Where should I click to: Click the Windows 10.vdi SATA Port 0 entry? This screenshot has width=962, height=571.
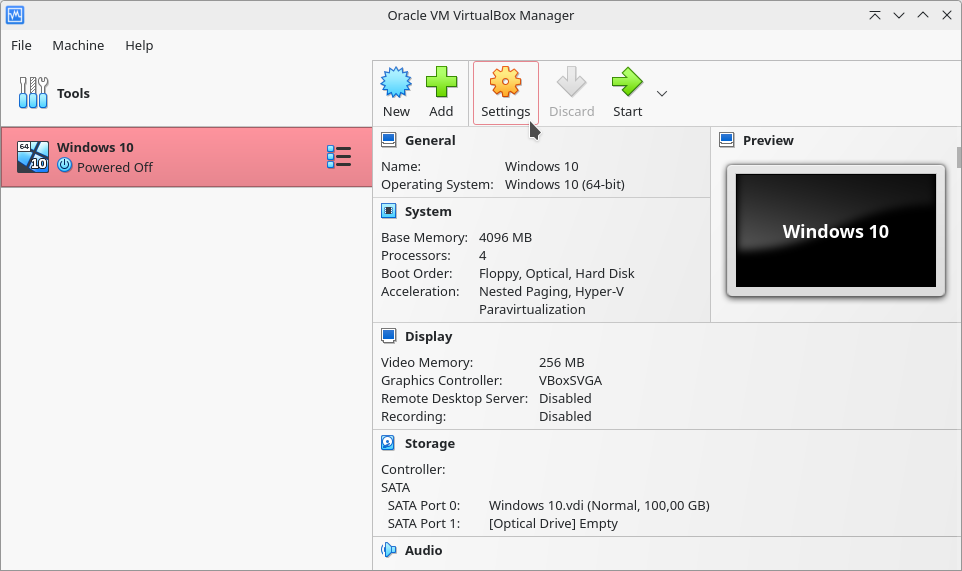click(599, 505)
